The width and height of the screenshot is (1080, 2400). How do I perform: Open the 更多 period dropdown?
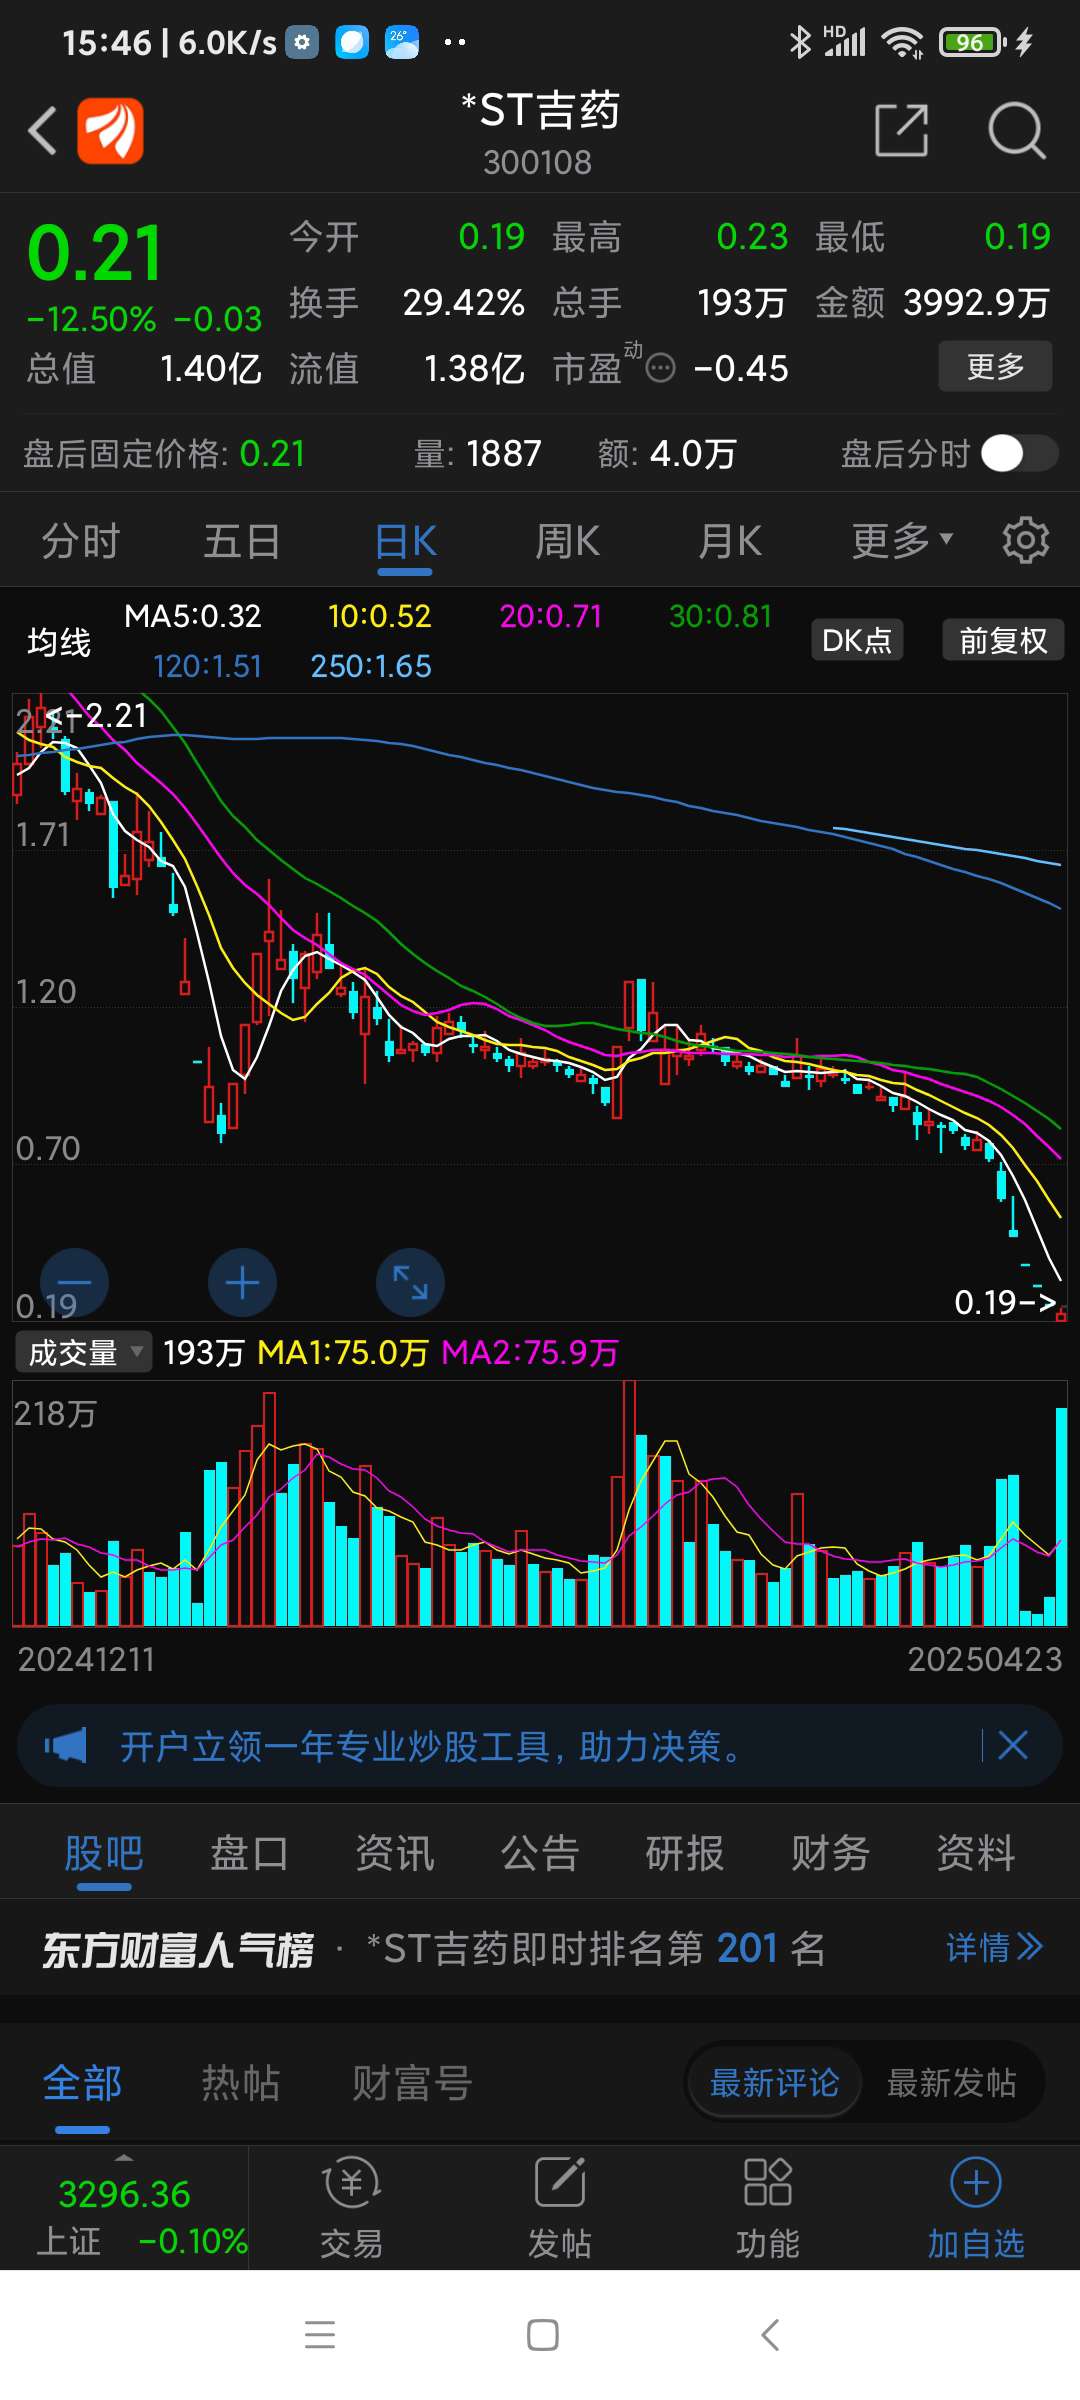(x=901, y=541)
